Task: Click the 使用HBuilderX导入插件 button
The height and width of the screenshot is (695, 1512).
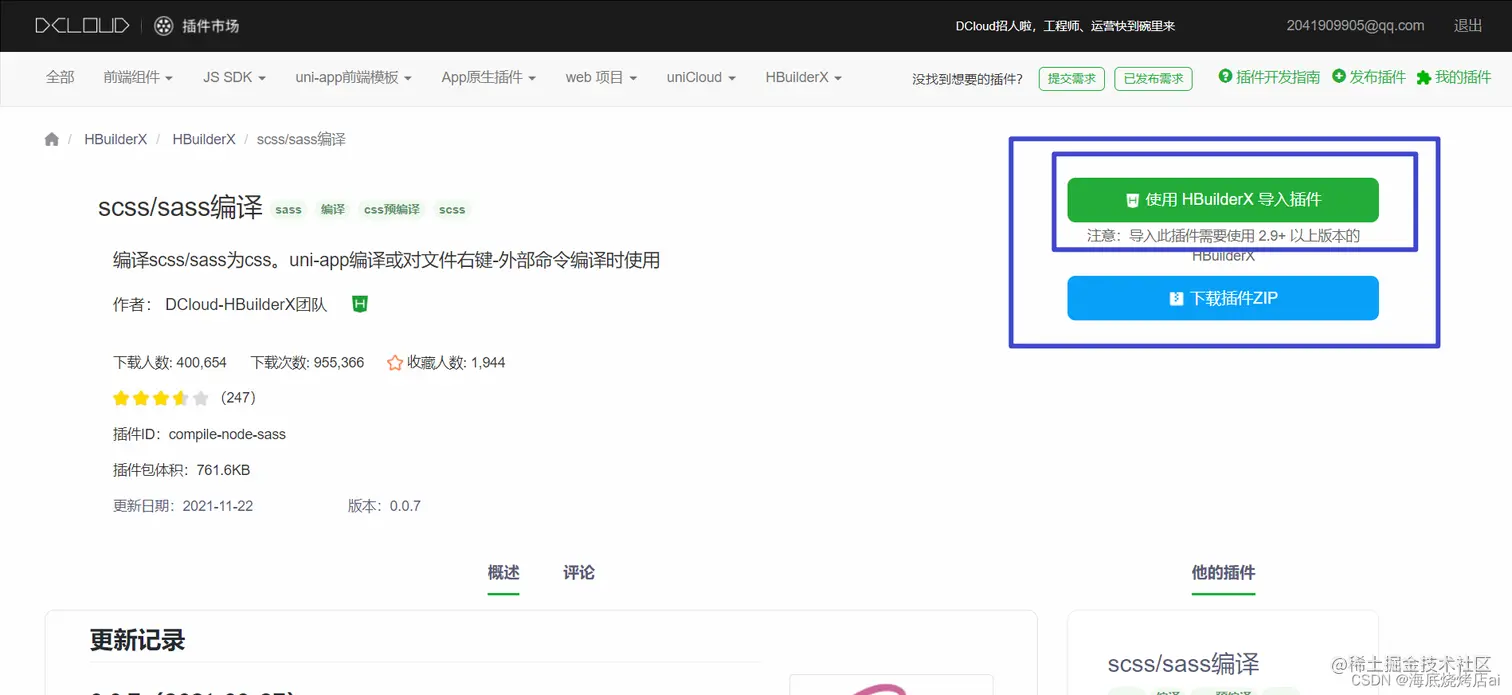Action: 1222,199
